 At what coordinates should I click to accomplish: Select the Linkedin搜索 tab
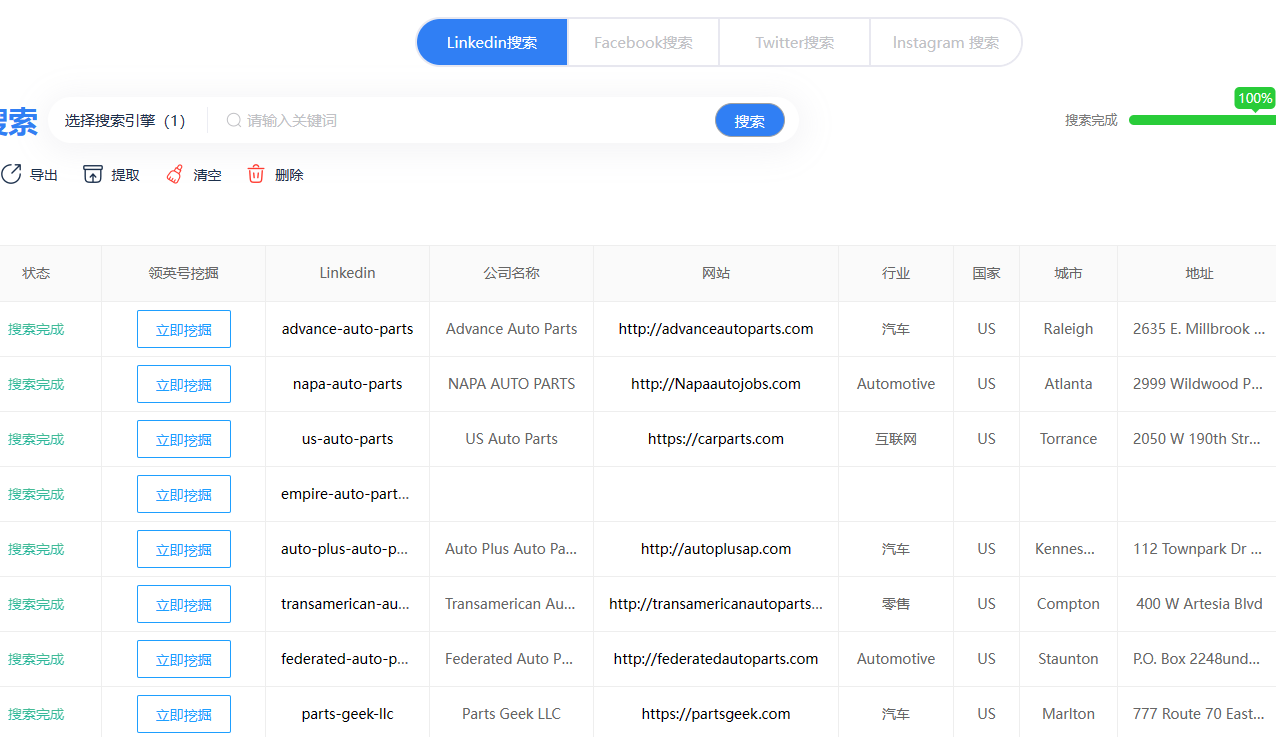click(x=492, y=42)
